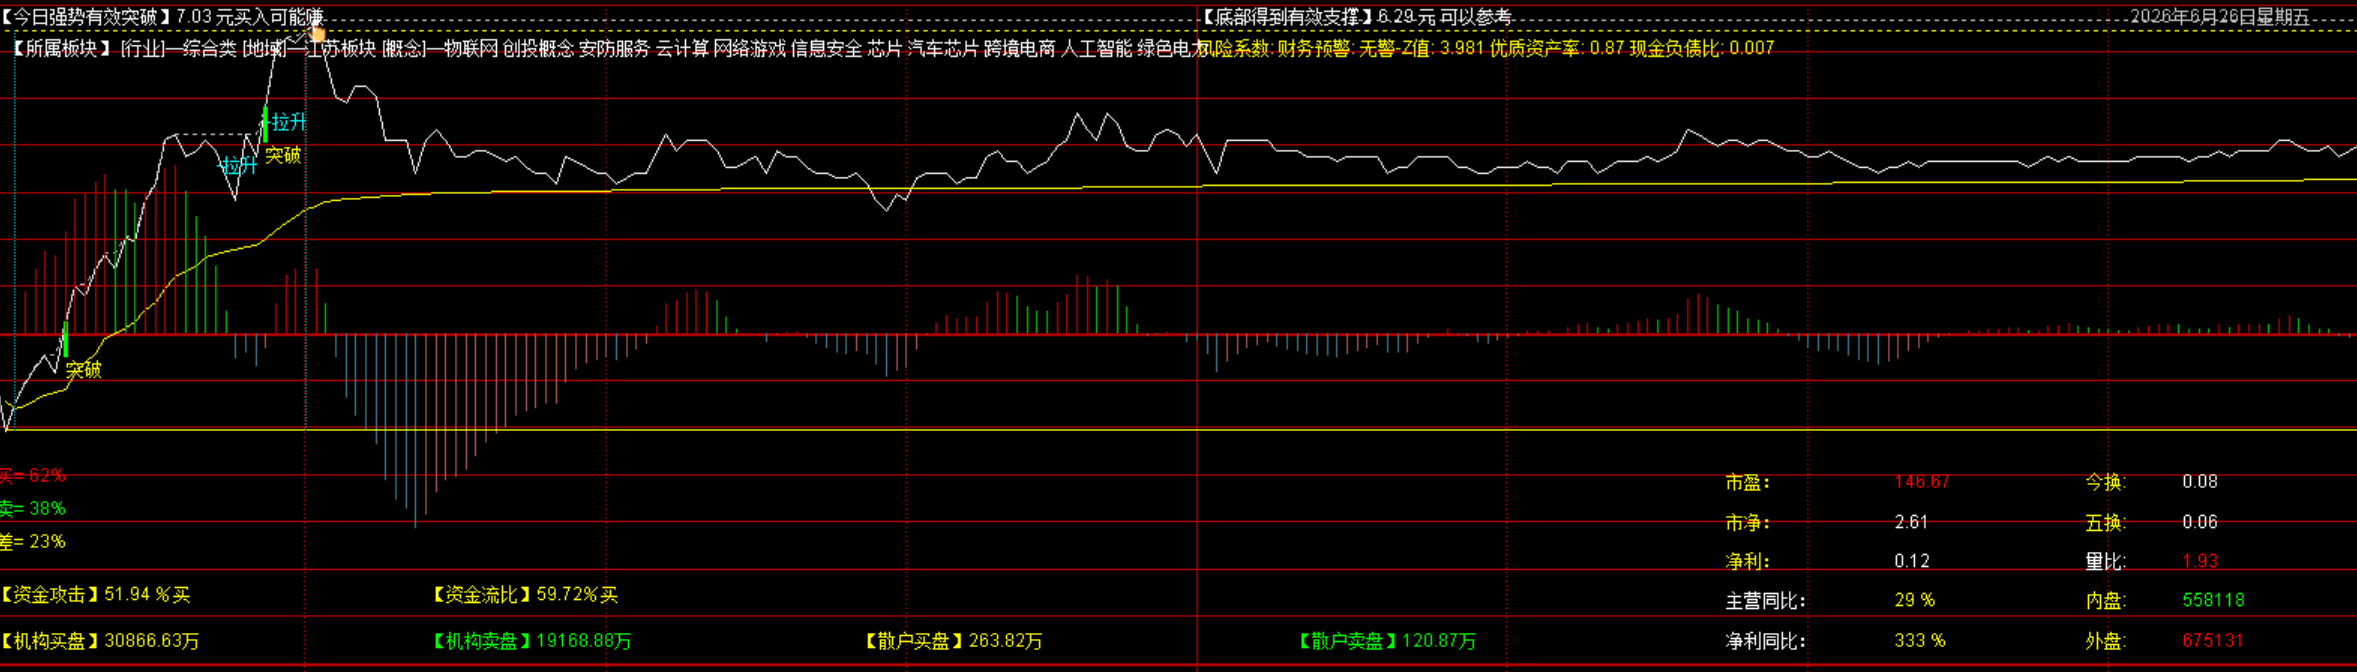Click the 安防服务 concept tag
This screenshot has height=672, width=2357.
coord(615,48)
